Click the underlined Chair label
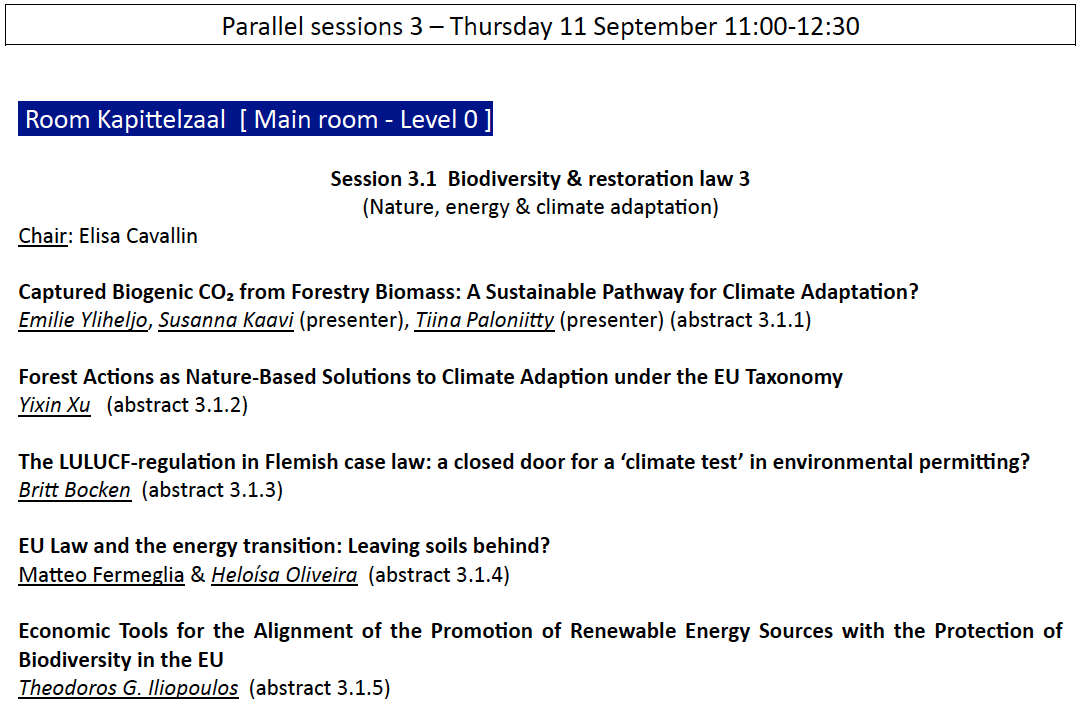Viewport: 1083px width, 709px height. pyautogui.click(x=39, y=236)
